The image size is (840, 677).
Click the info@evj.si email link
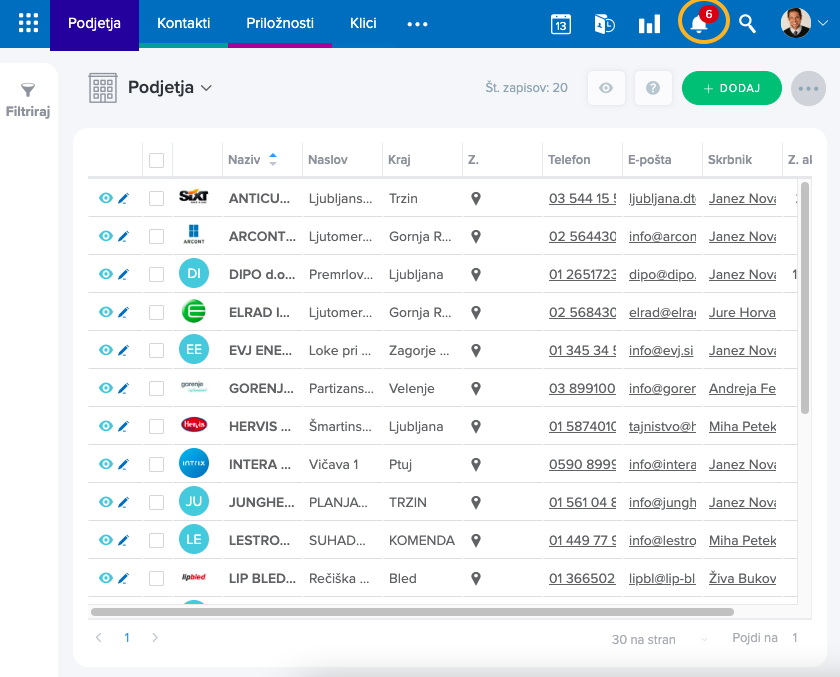tap(661, 350)
